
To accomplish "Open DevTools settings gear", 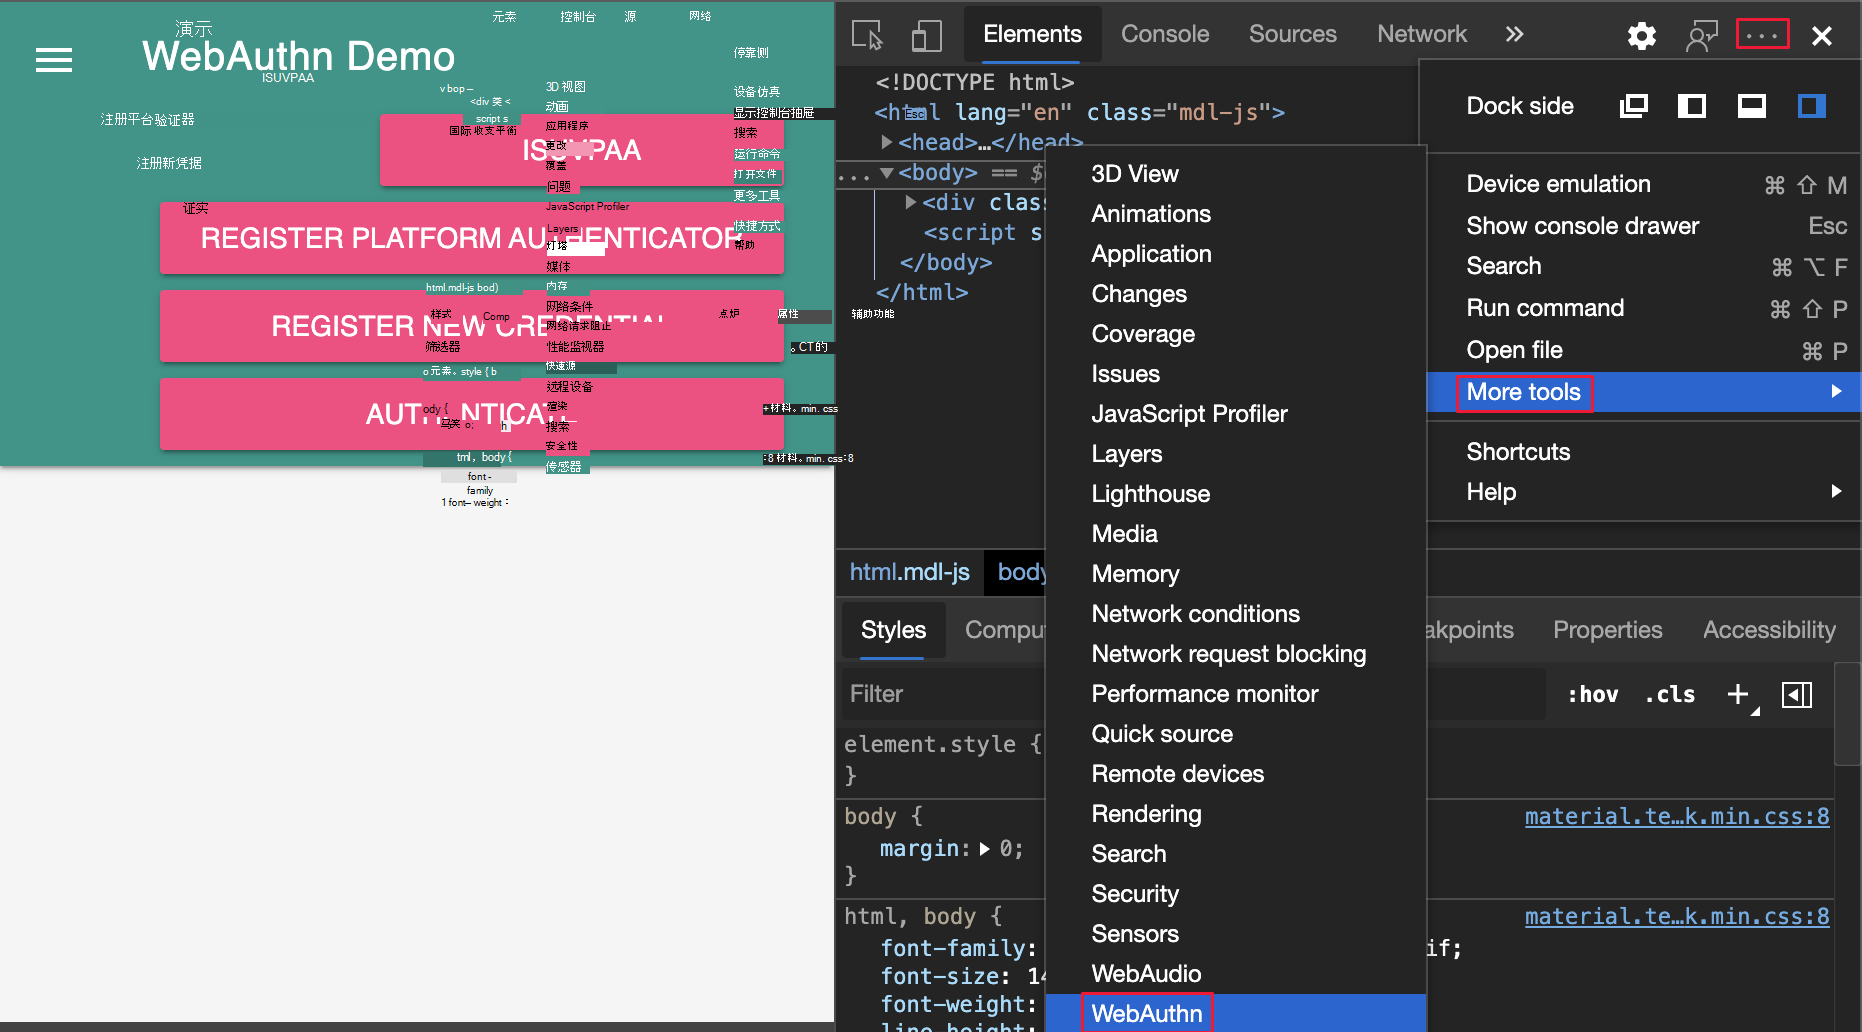I will tap(1641, 36).
